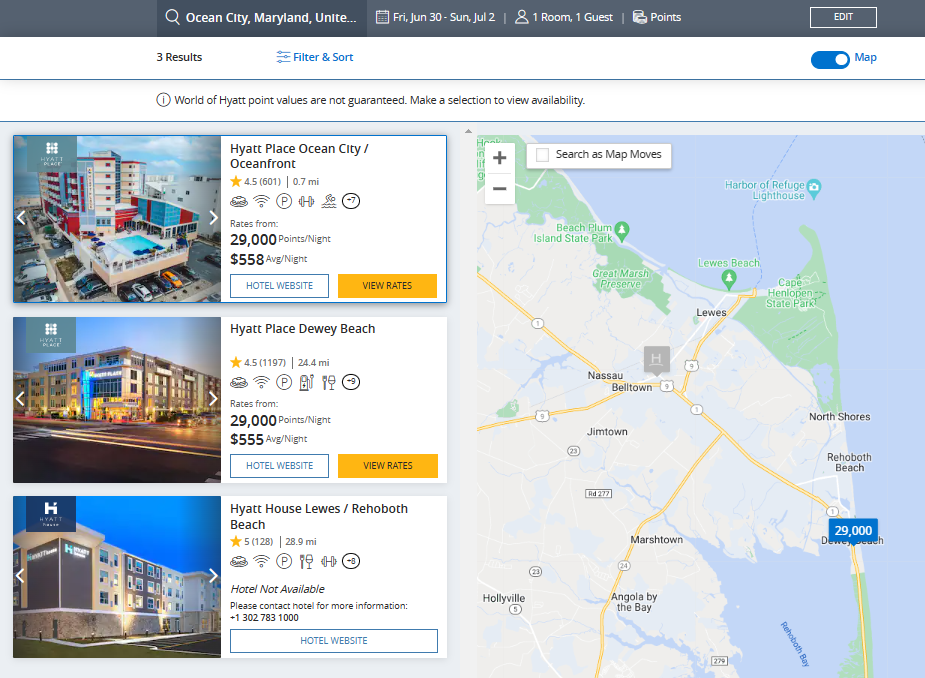Click the WiFi icon for Hyatt Place Dewey Beach
Screen dimensions: 925x678
pos(261,382)
